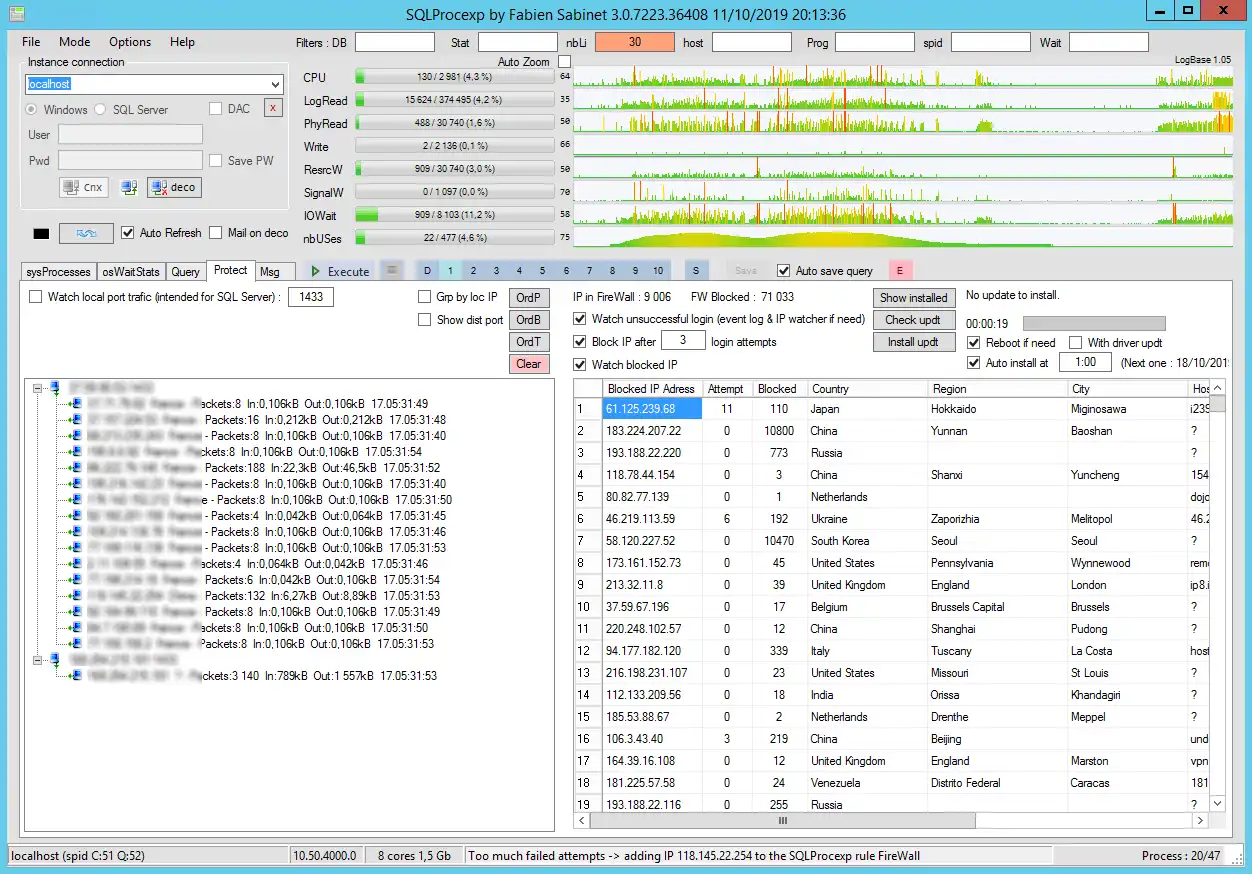The image size is (1252, 874).
Task: Toggle Block IP after checkbox
Action: coord(580,342)
